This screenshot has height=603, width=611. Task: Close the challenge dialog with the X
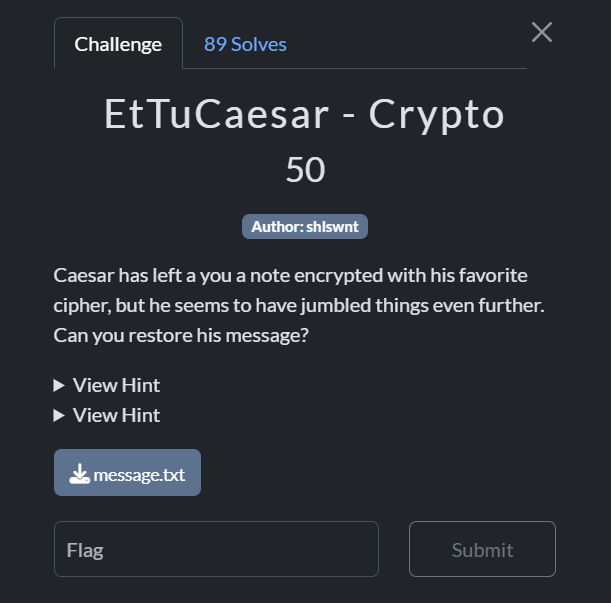coord(541,32)
